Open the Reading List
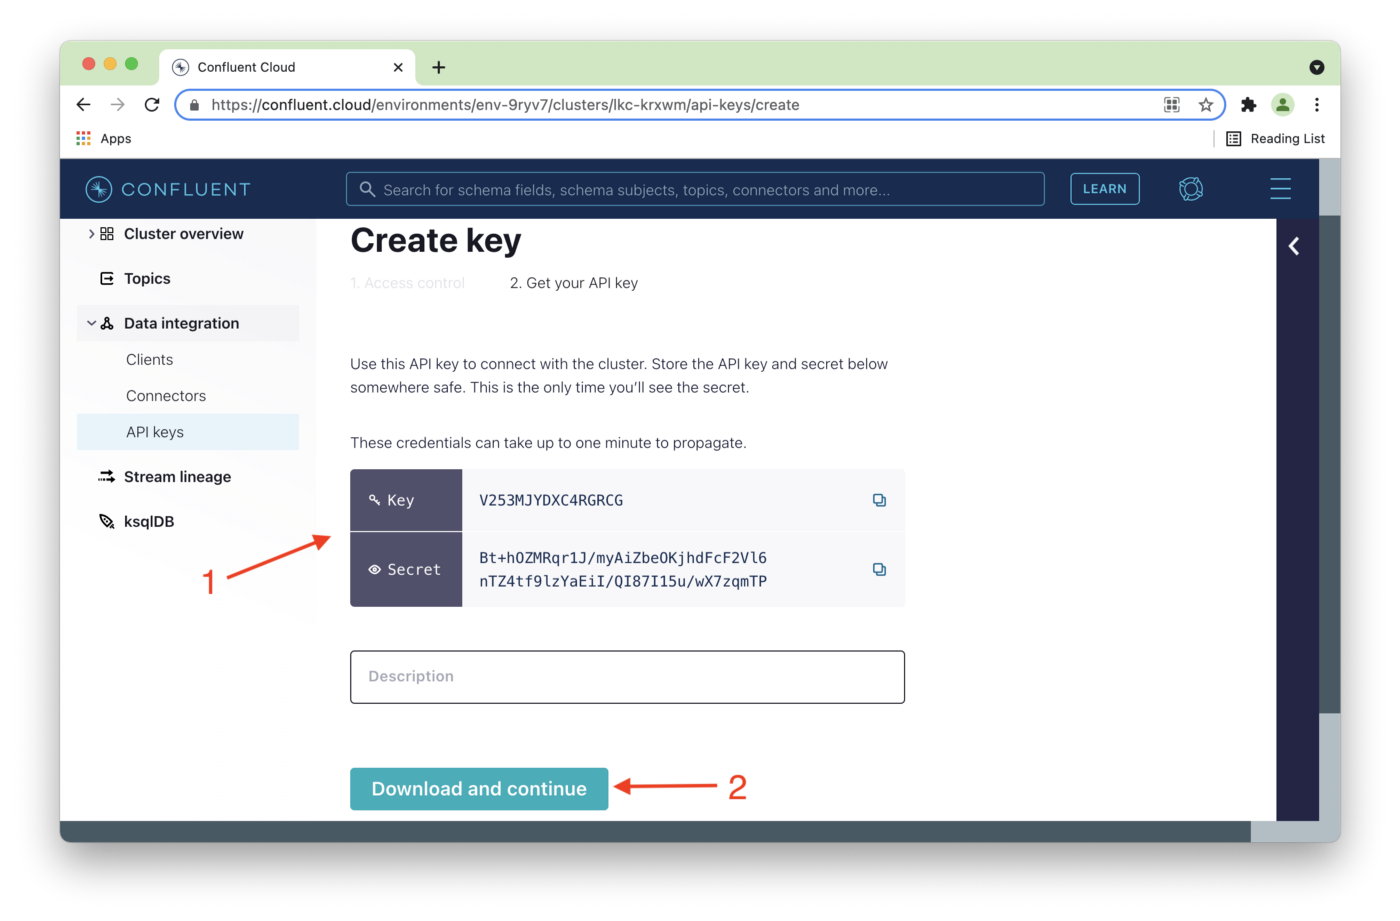The image size is (1400, 921). click(1276, 138)
